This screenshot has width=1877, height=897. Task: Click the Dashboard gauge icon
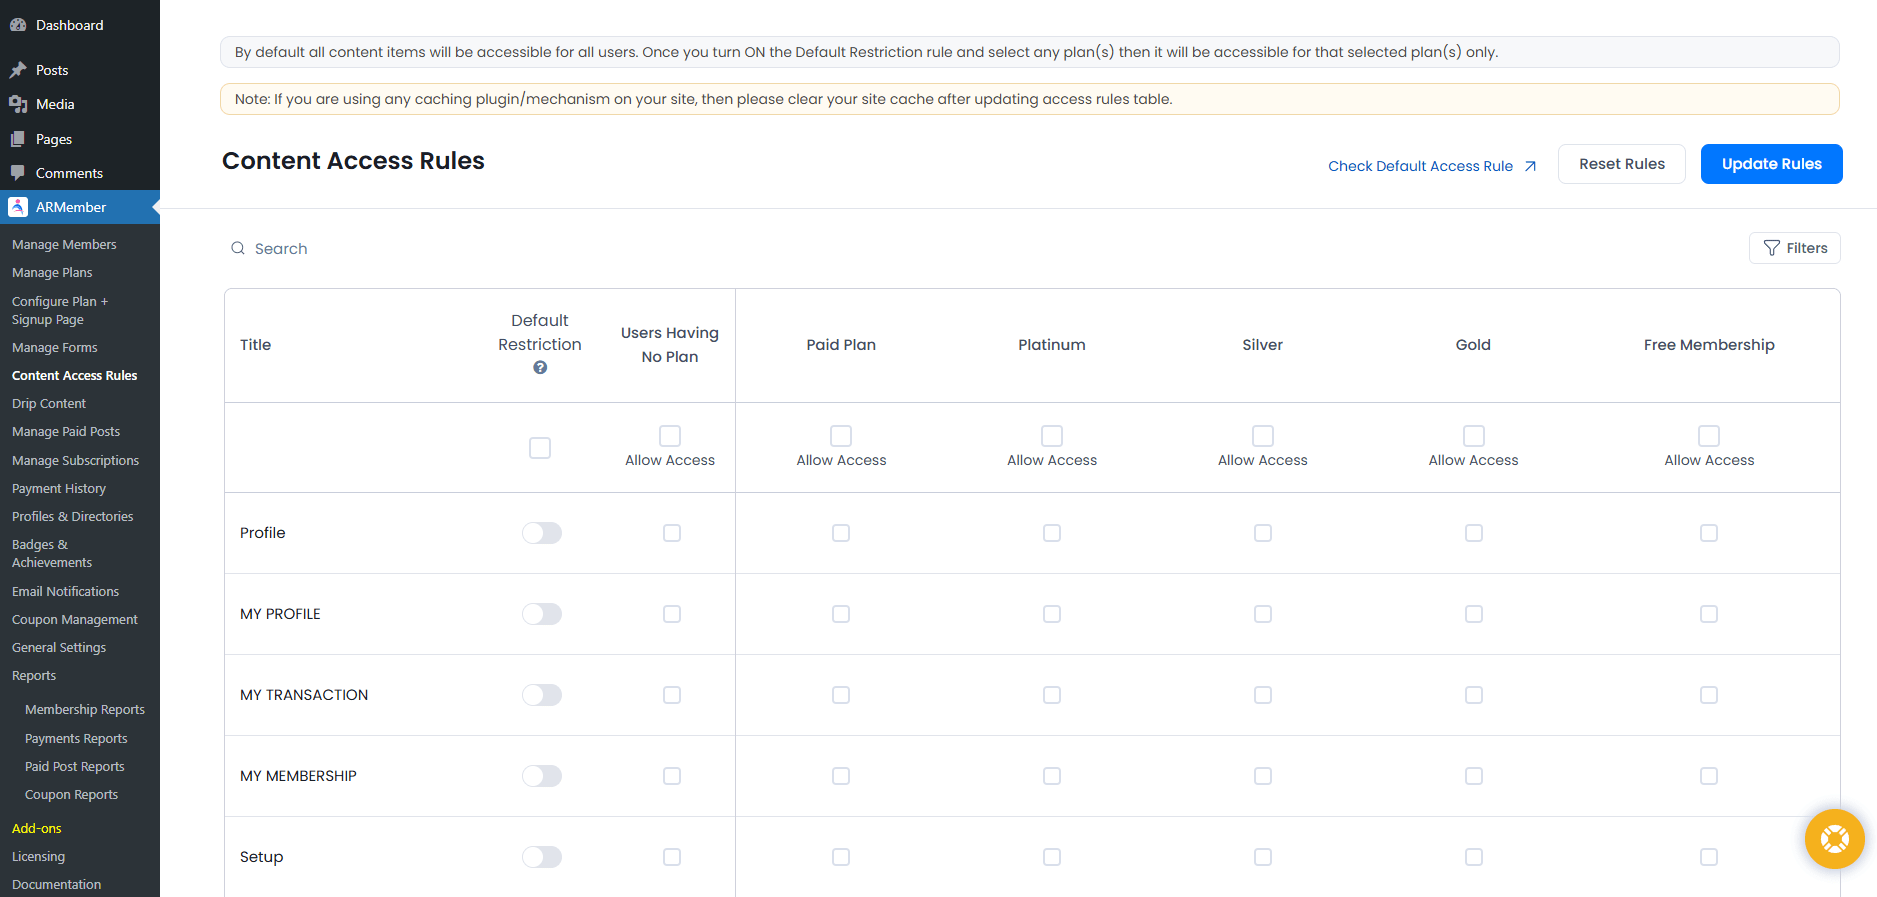18,25
